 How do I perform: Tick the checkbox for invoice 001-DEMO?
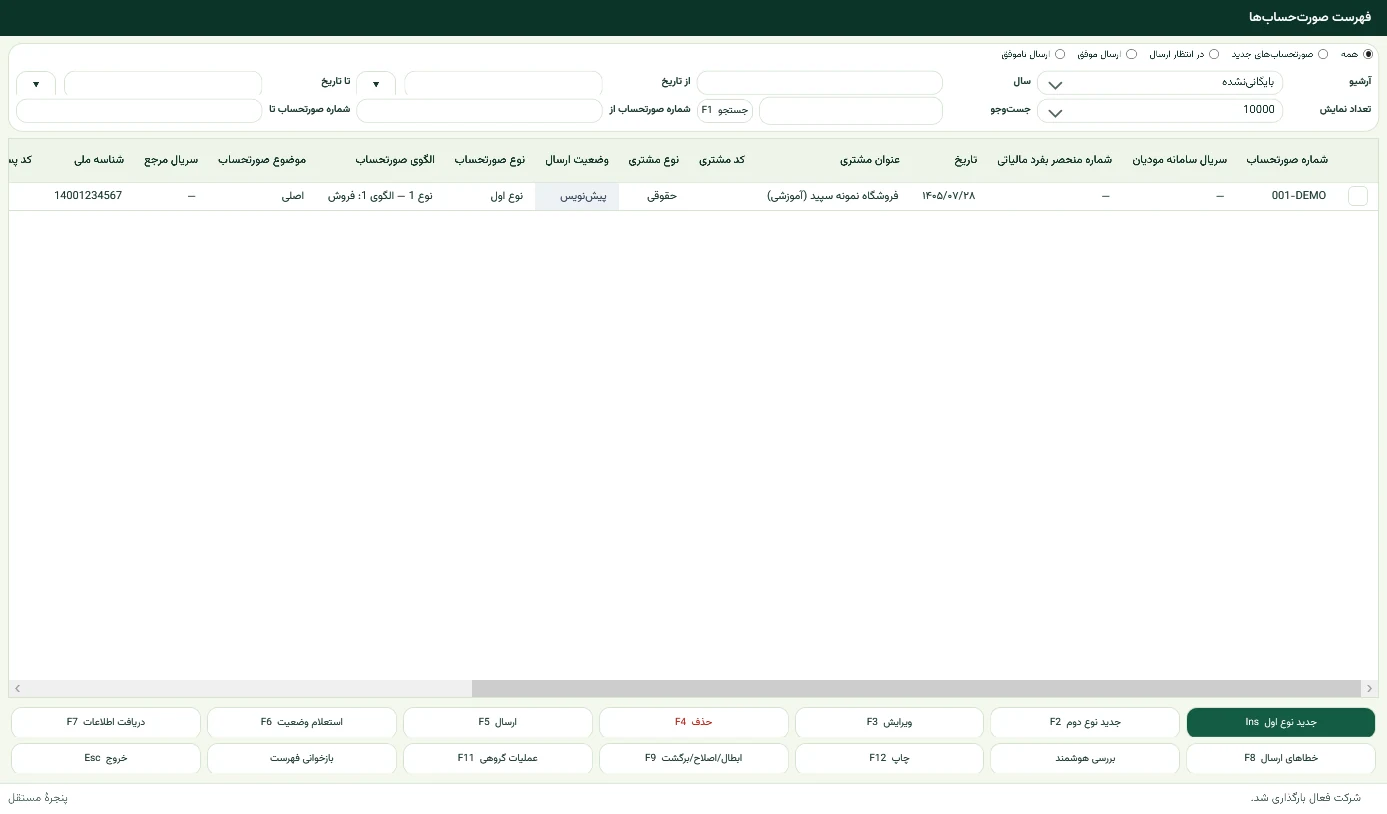[1358, 196]
